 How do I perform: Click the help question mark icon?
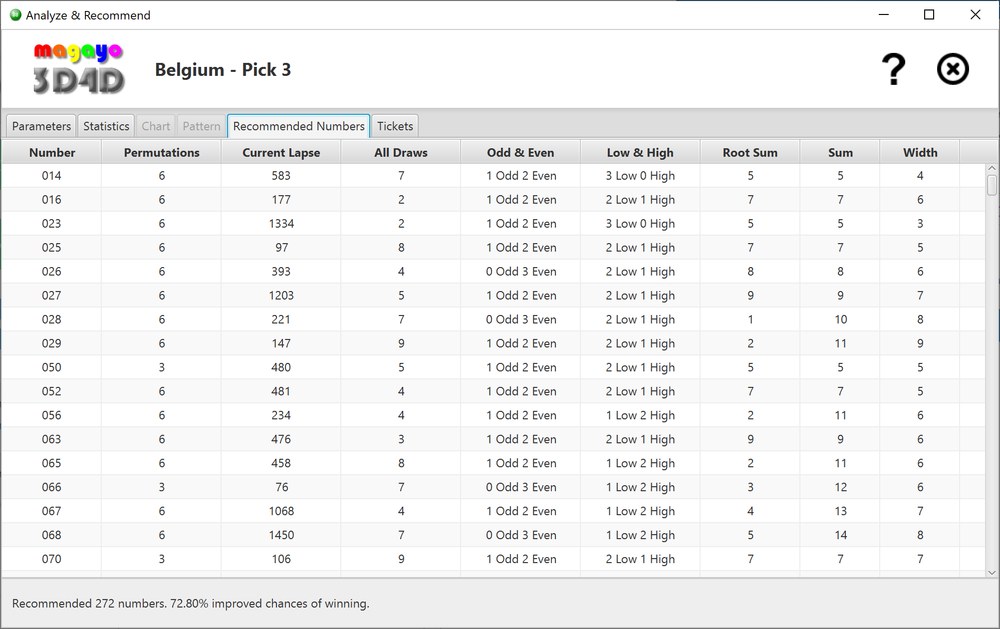(892, 69)
